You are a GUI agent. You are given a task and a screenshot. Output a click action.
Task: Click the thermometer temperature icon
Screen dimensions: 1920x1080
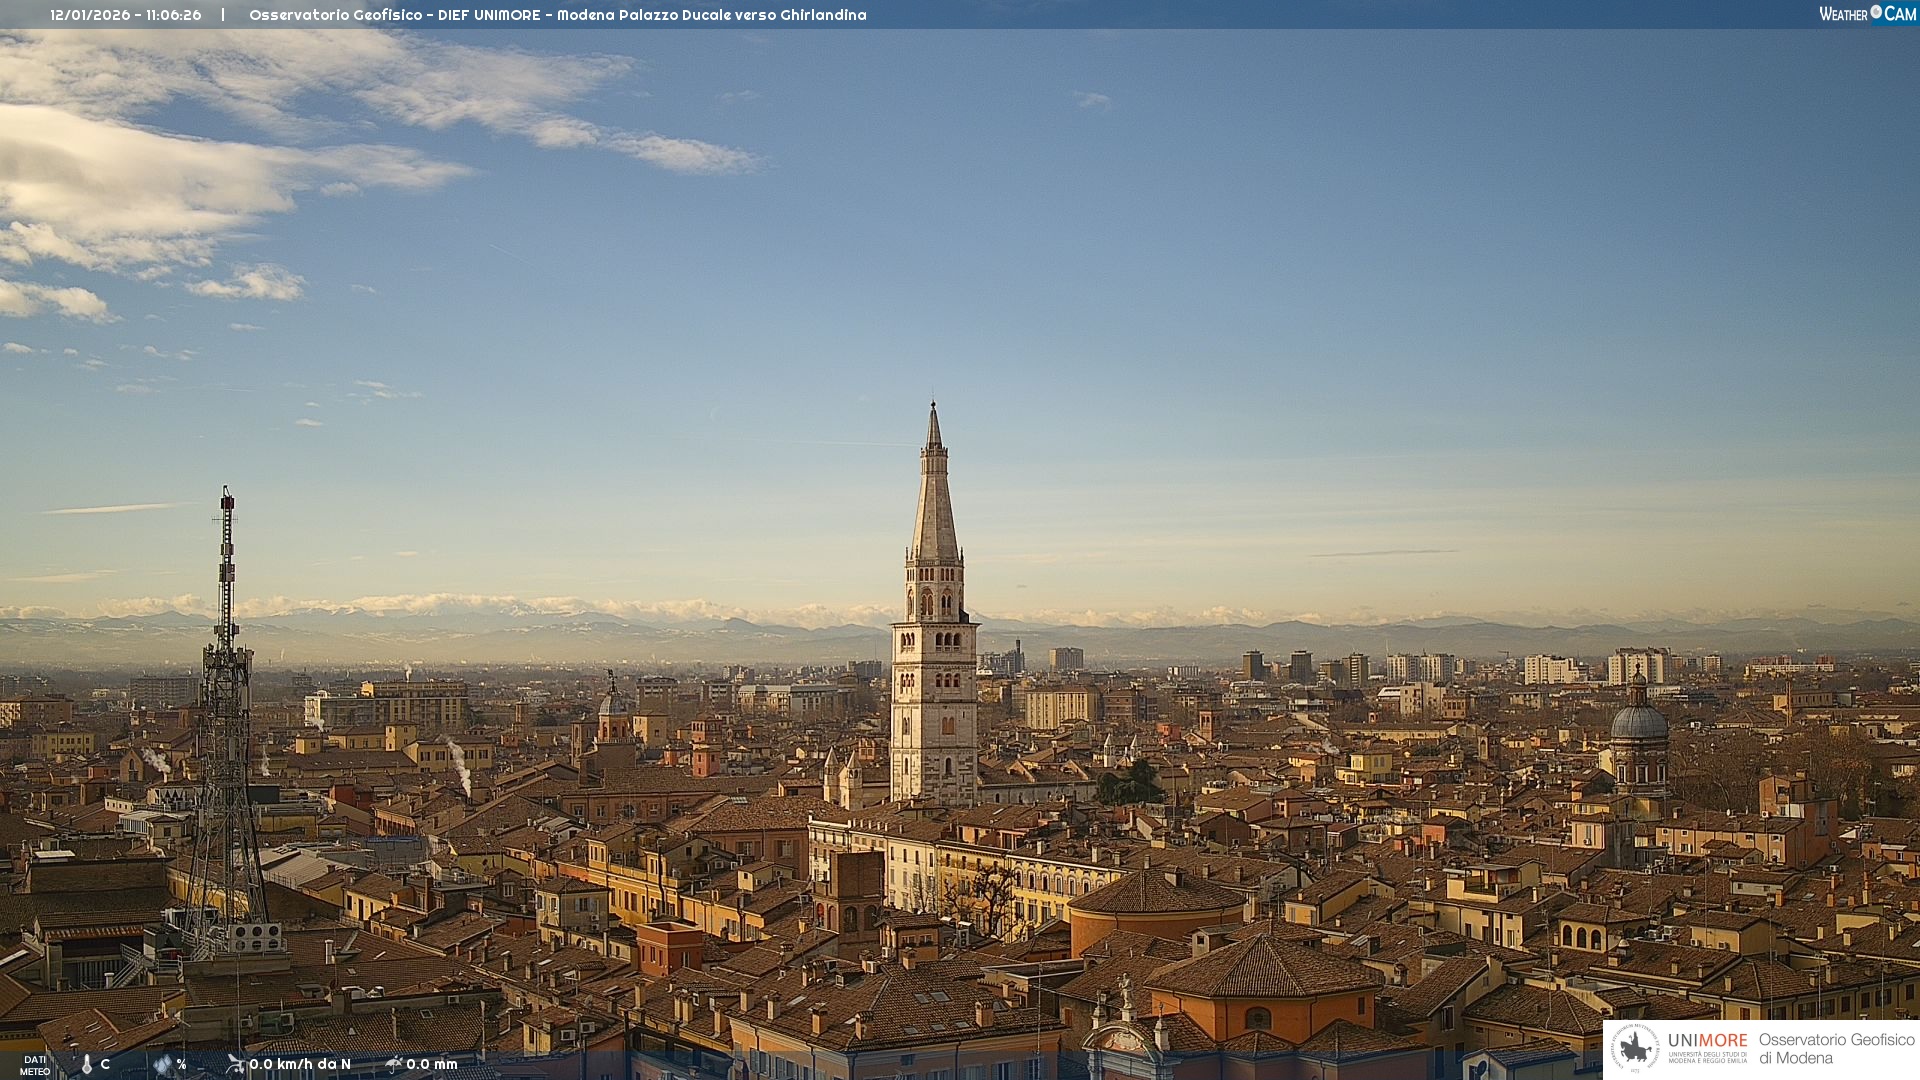coord(86,1065)
